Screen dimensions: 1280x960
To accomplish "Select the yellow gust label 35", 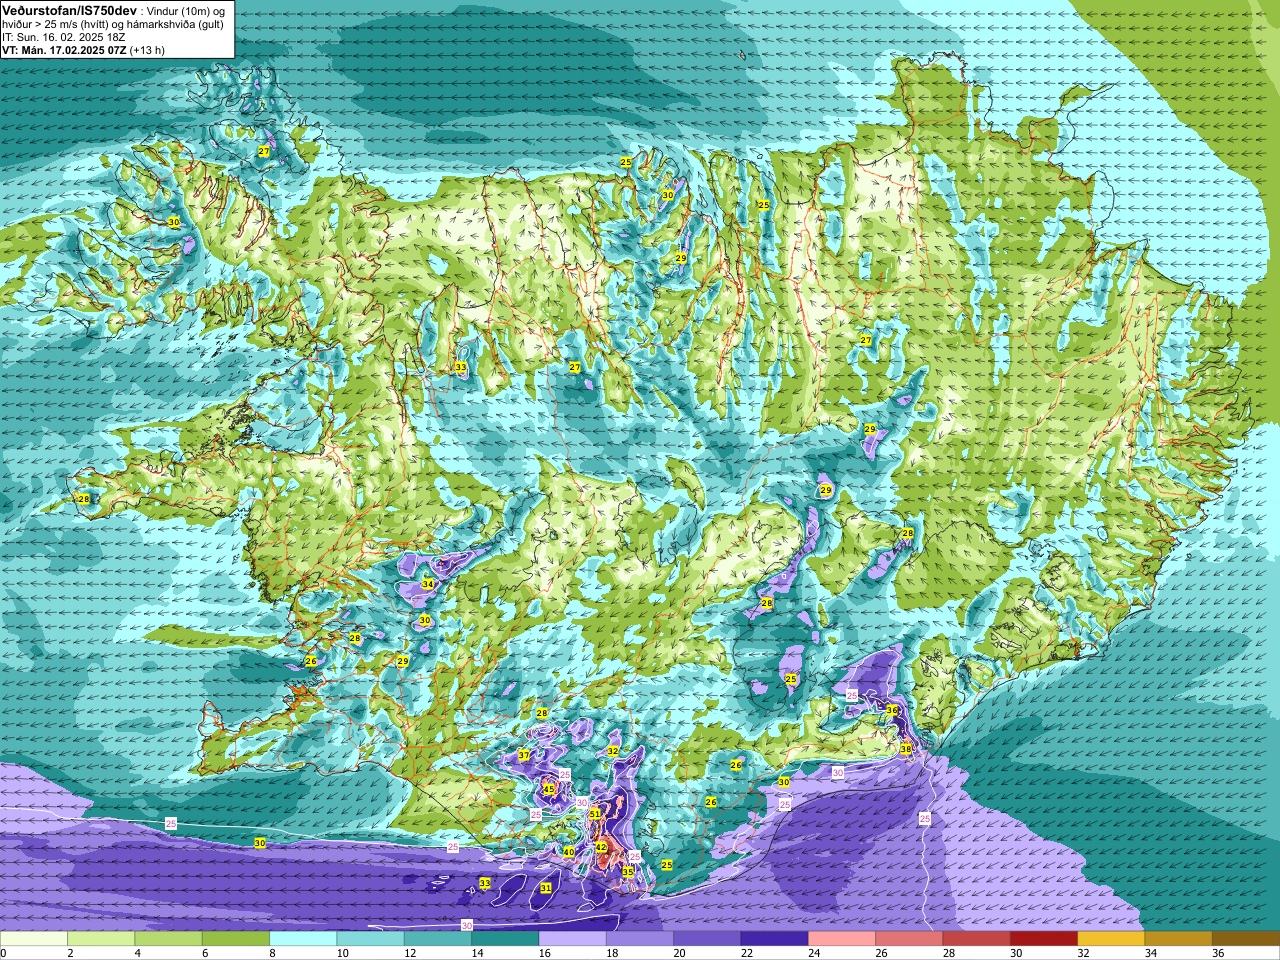I will point(628,872).
